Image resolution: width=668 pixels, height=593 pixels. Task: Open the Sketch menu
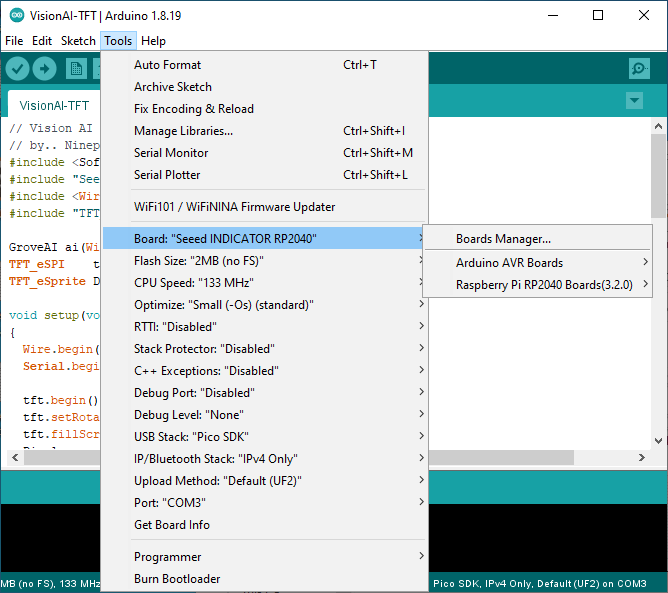78,41
